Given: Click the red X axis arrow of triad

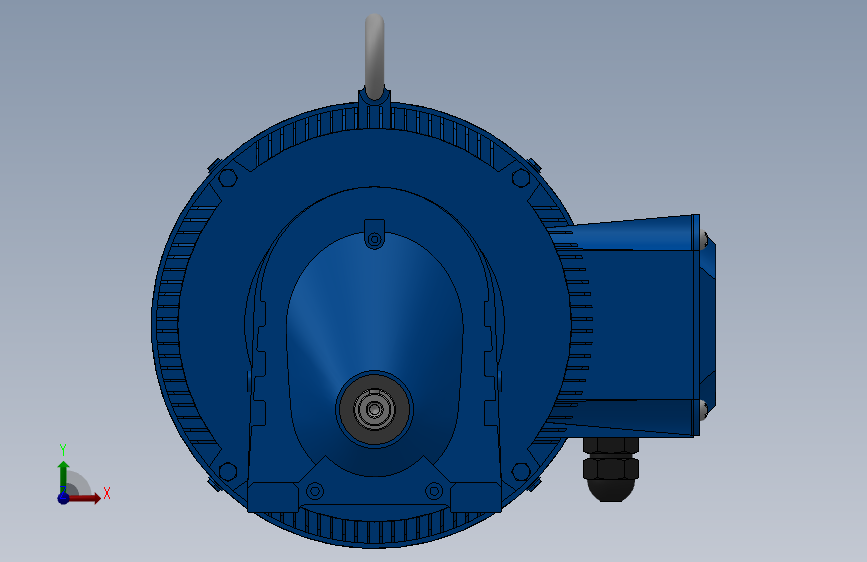Looking at the screenshot, I should 84,498.
